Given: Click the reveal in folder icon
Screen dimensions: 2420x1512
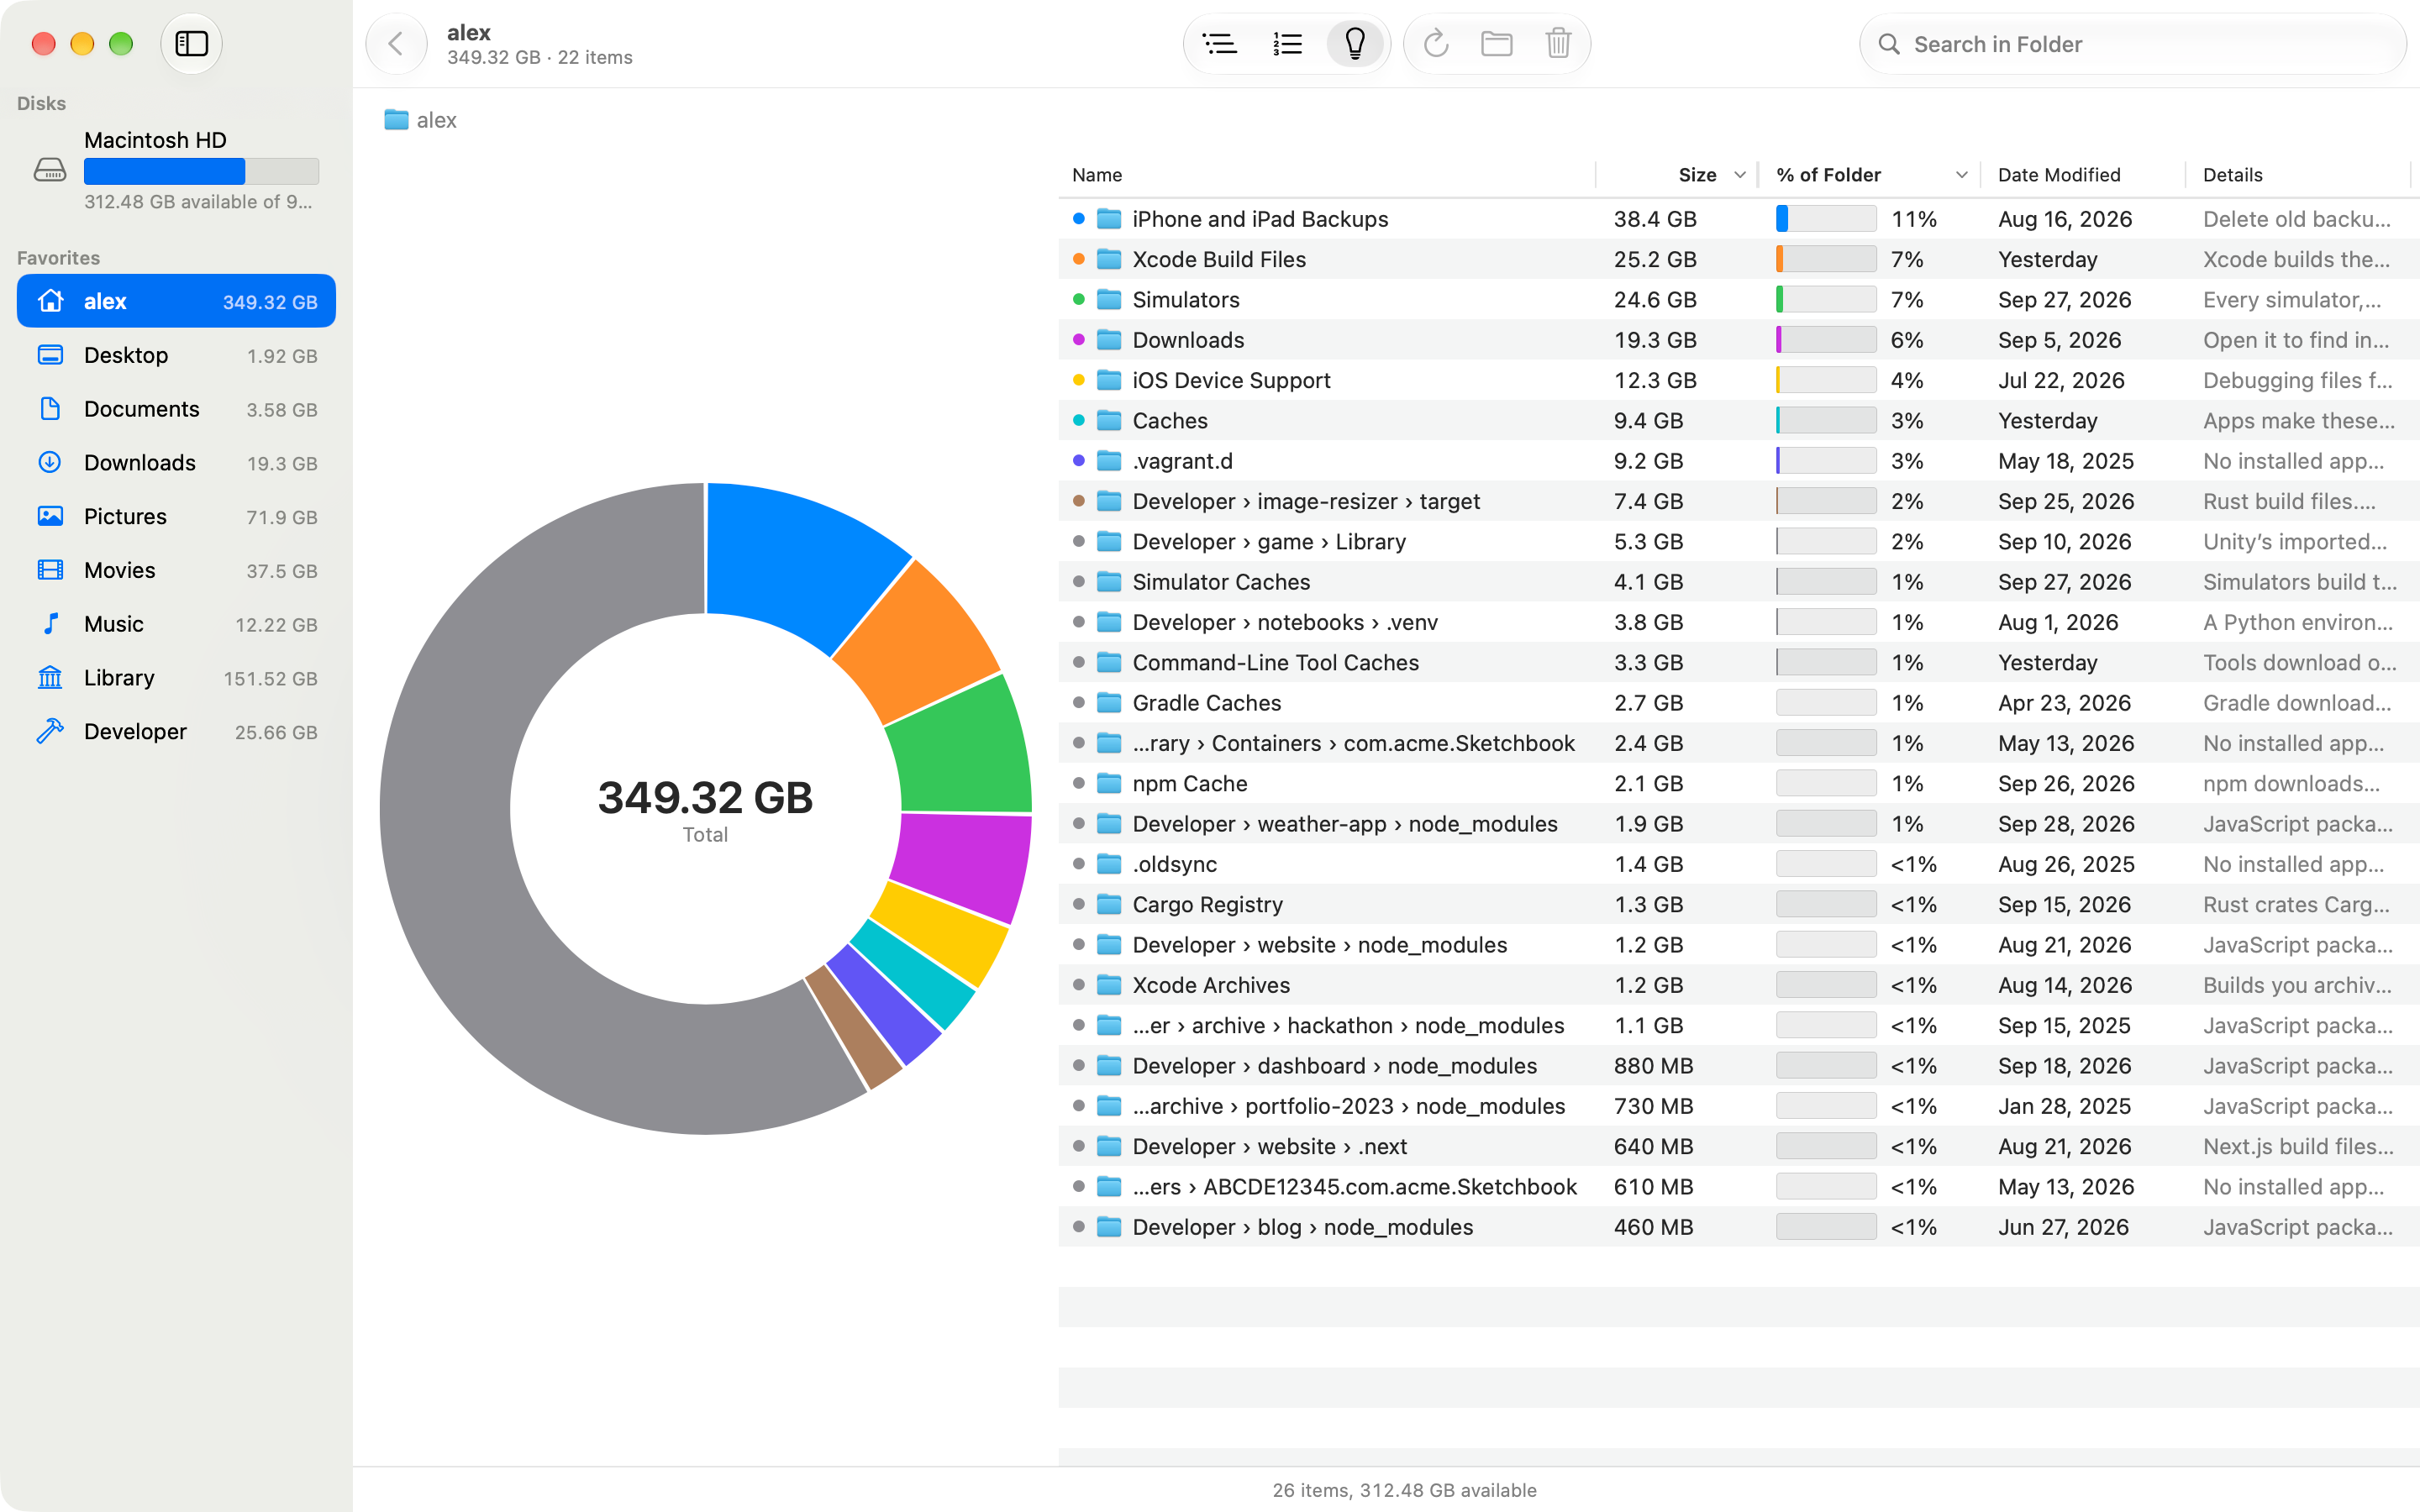Looking at the screenshot, I should tap(1496, 44).
